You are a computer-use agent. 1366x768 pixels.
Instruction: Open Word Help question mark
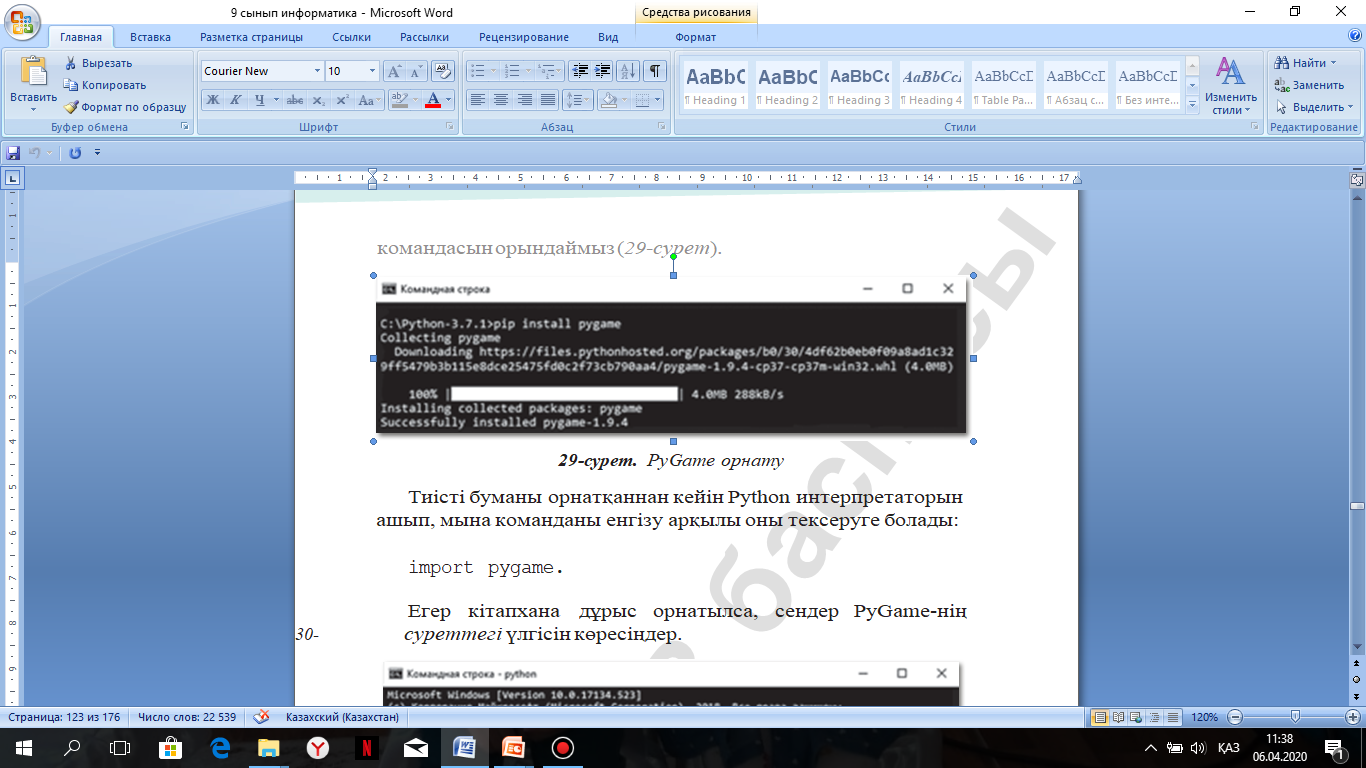(x=1354, y=37)
